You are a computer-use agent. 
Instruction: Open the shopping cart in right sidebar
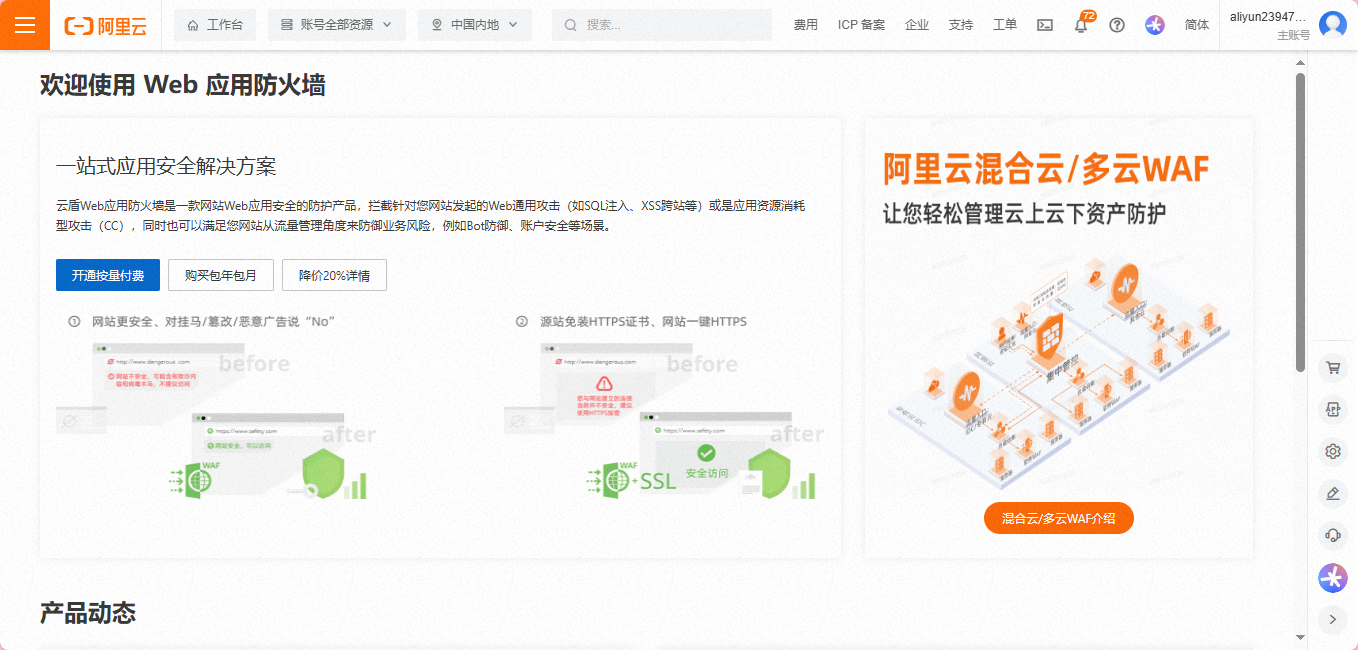coord(1332,367)
